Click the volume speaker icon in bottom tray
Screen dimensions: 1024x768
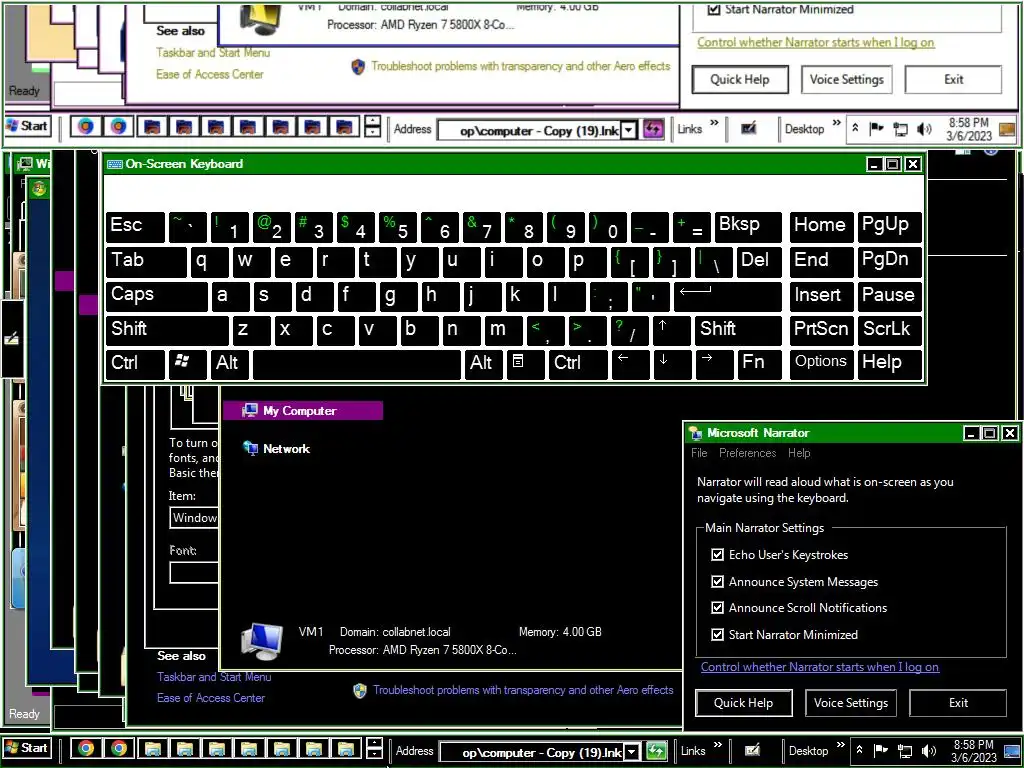(x=928, y=751)
